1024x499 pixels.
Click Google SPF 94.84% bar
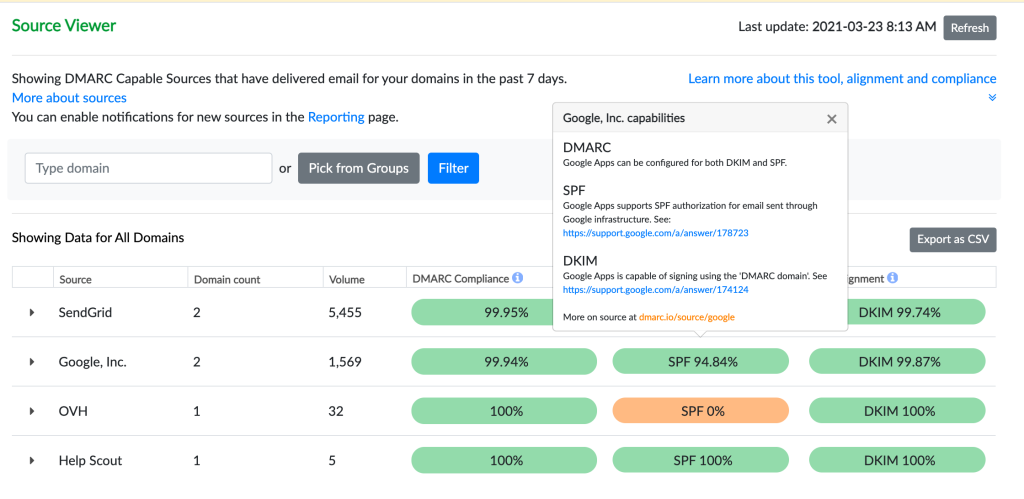(701, 362)
